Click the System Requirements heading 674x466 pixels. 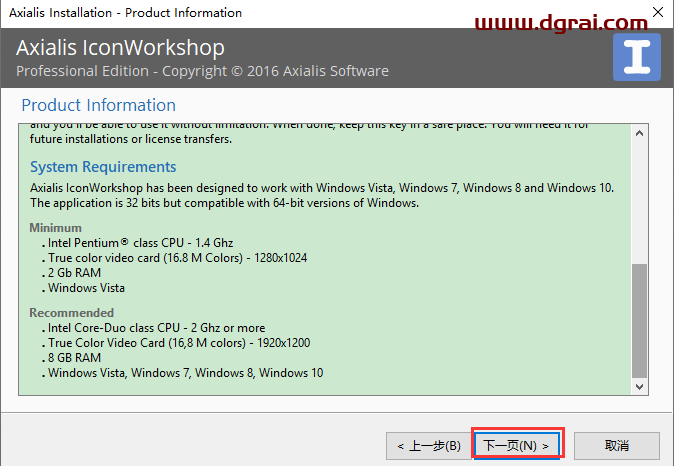[103, 166]
